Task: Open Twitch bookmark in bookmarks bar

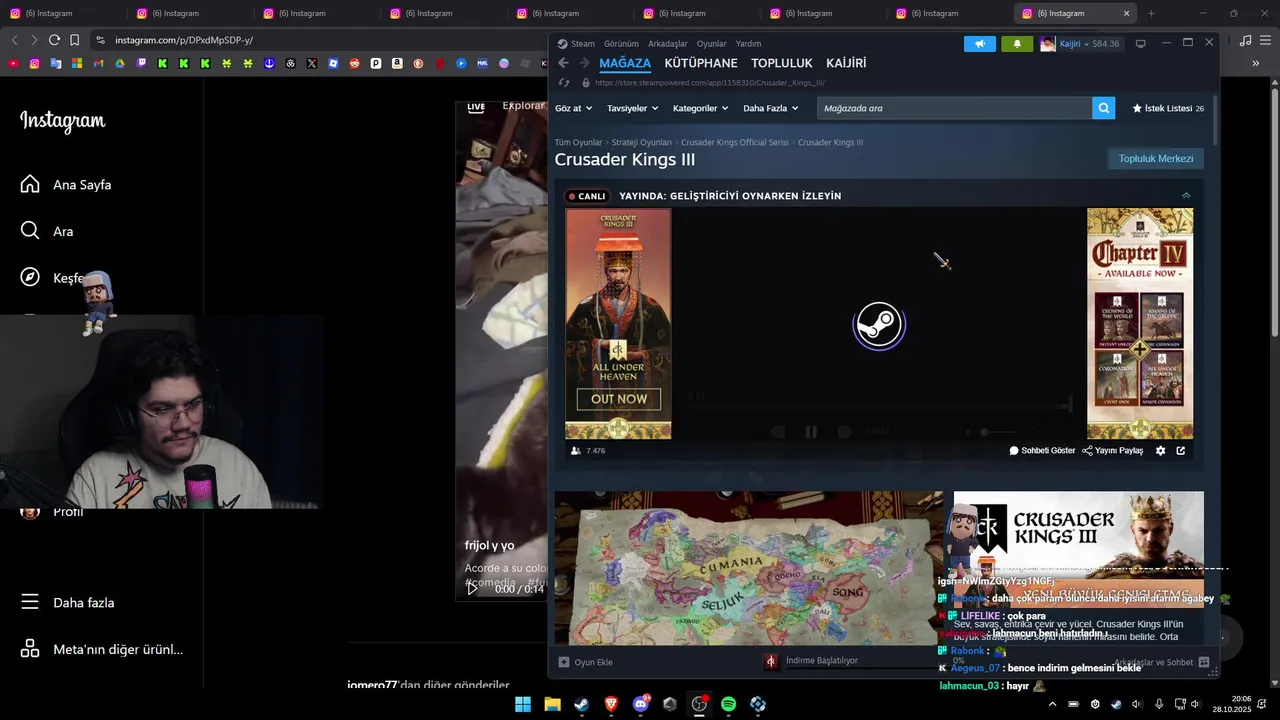Action: (140, 63)
